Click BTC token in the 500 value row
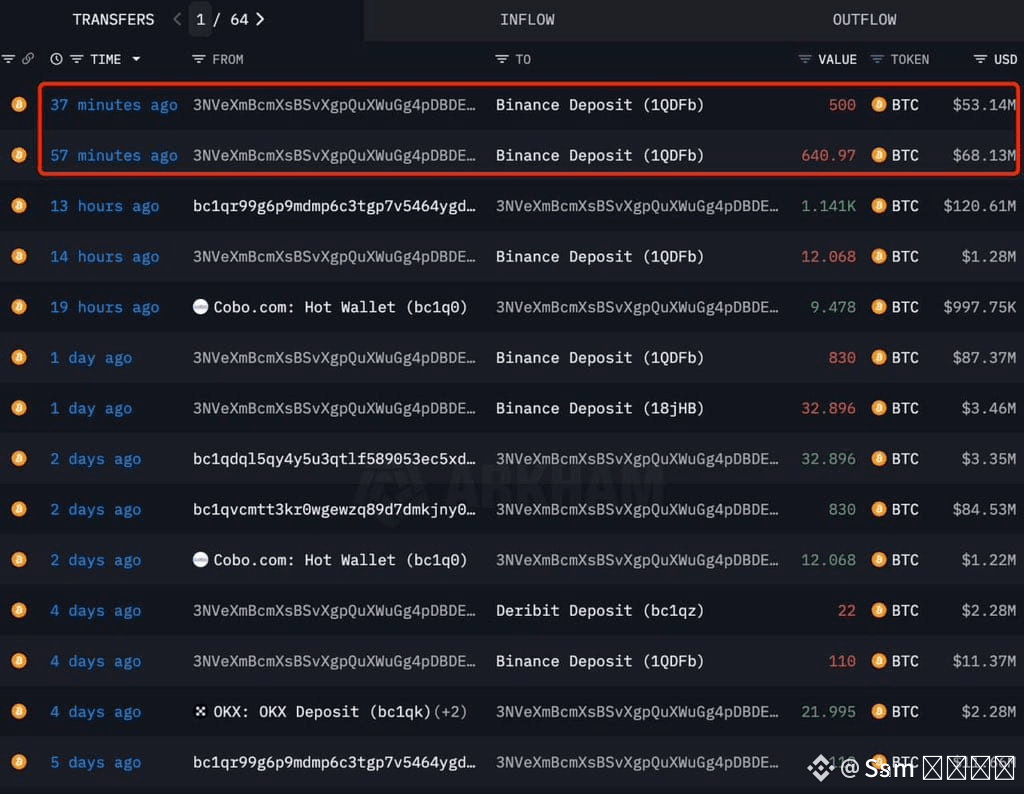 click(x=895, y=104)
